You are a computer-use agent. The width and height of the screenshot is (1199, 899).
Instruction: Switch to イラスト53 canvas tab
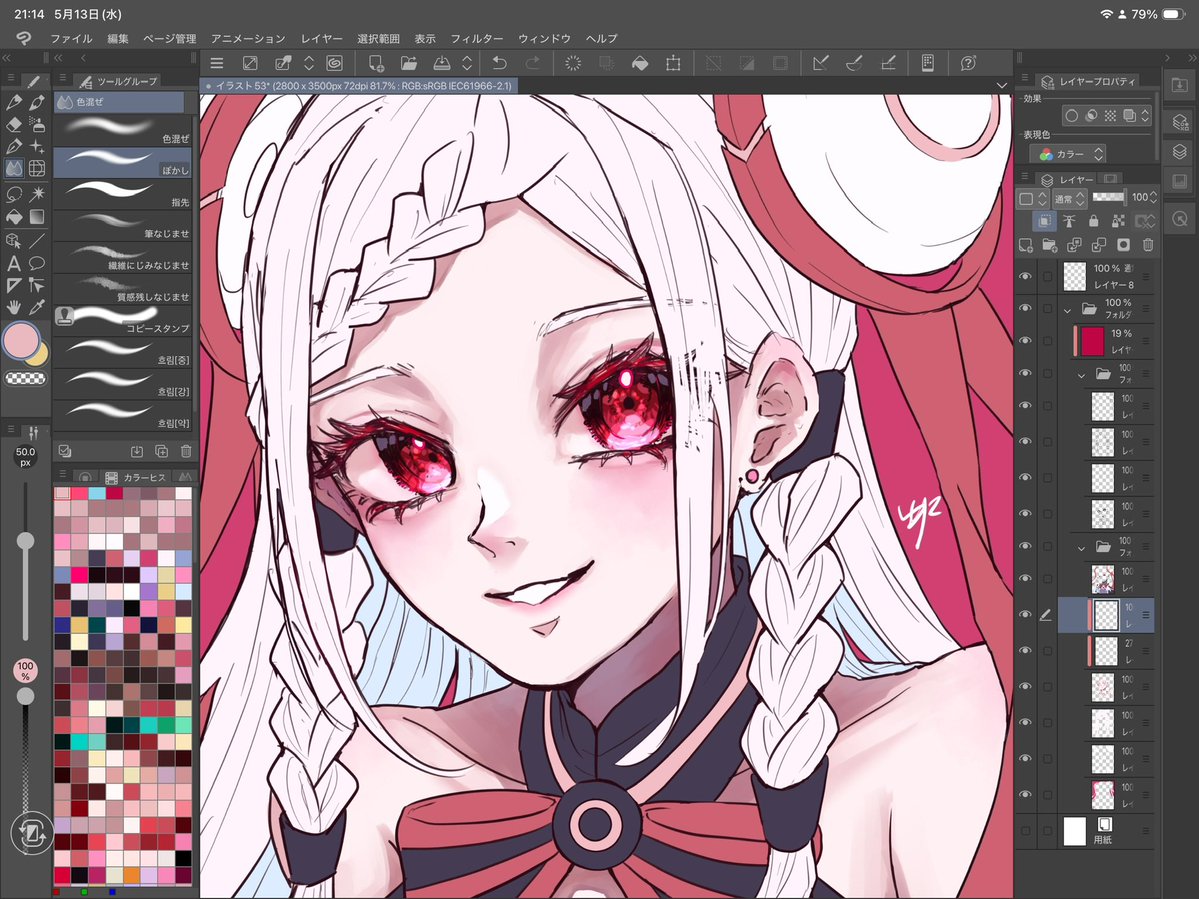click(359, 86)
